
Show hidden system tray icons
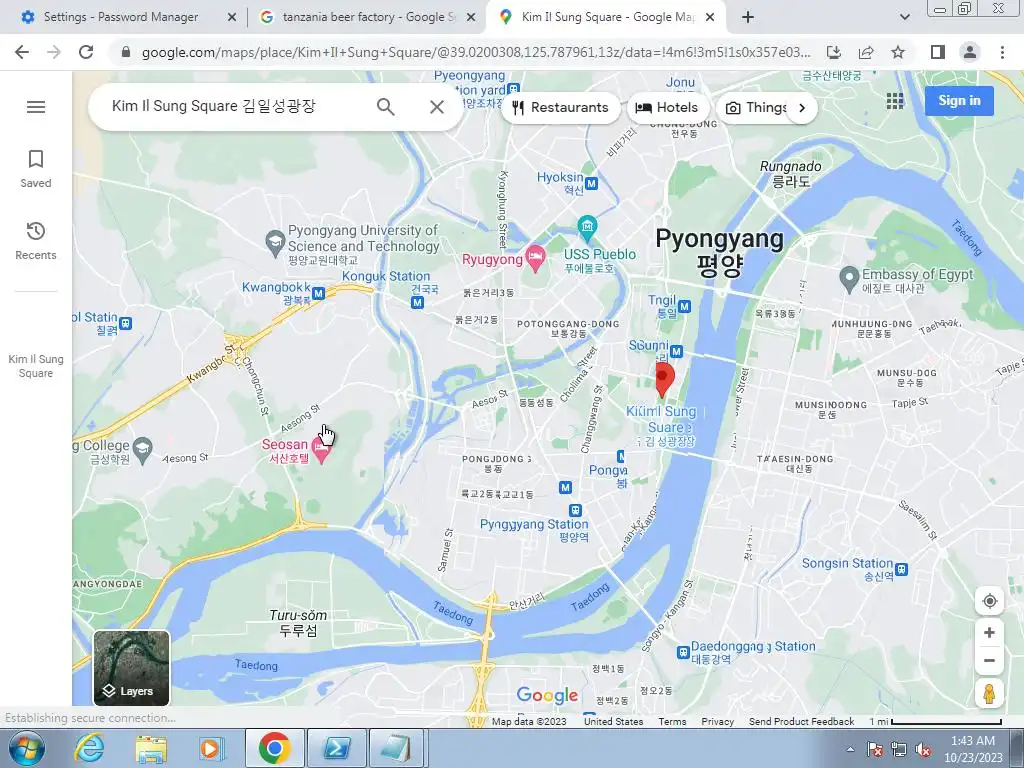pos(850,749)
